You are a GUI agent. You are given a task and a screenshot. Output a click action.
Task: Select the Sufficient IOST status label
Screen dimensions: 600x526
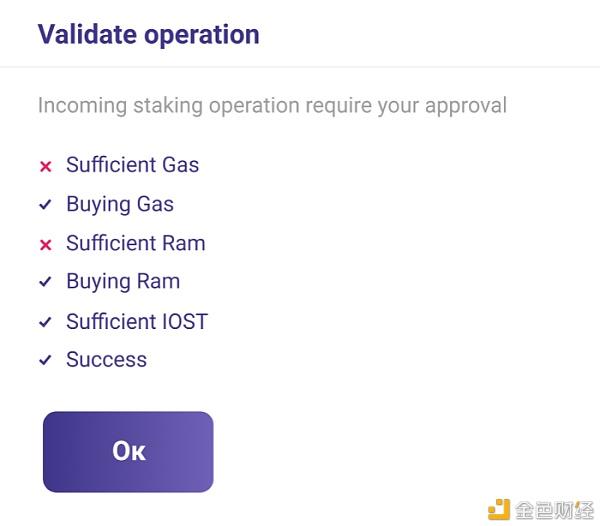click(x=137, y=321)
